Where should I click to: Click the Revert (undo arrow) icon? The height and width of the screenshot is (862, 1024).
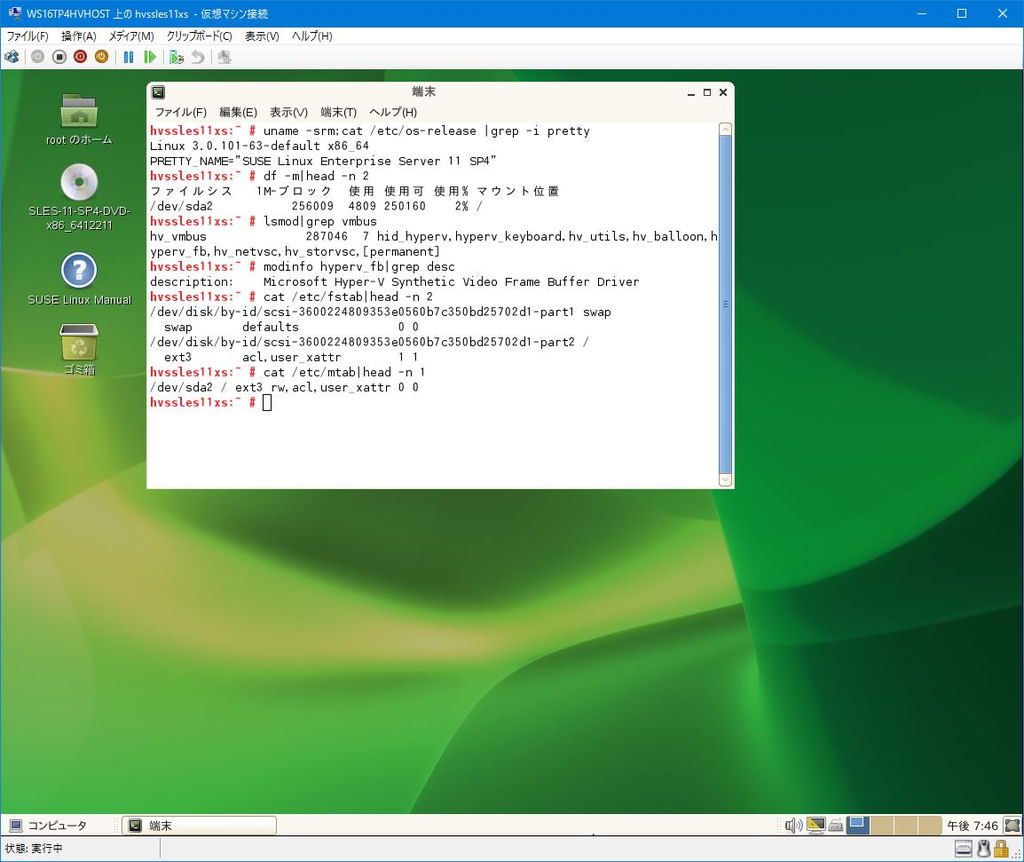197,57
